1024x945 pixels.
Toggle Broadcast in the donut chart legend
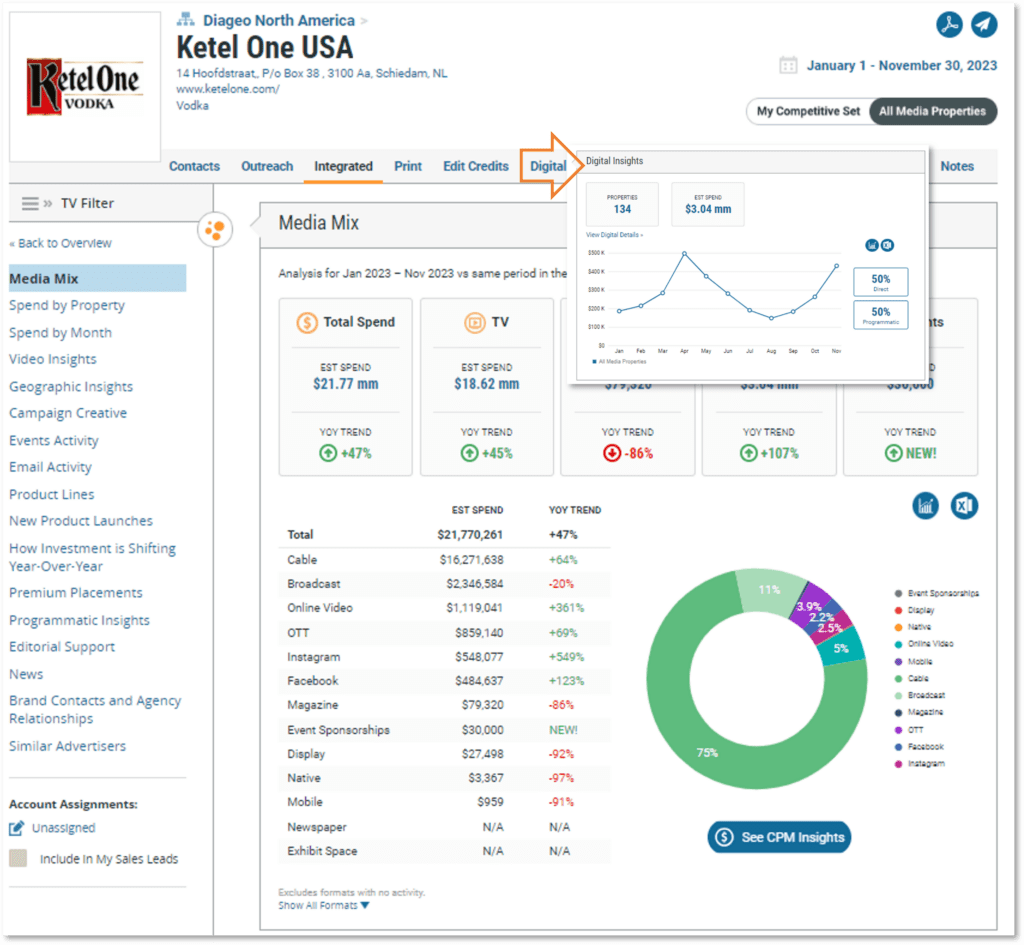pos(920,696)
